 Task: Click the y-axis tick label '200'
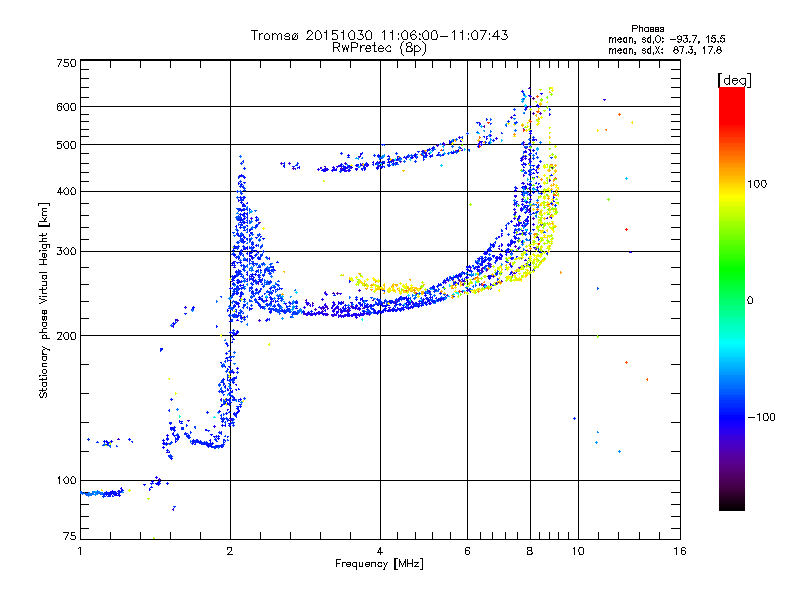coord(66,336)
